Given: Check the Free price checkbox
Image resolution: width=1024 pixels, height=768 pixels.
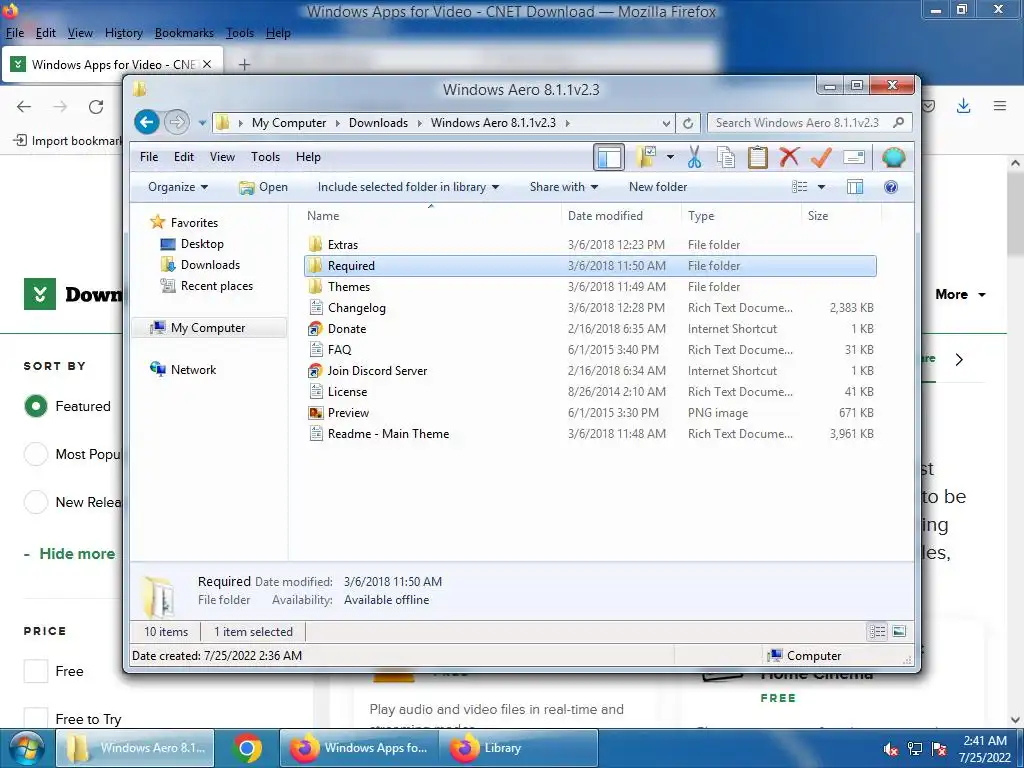Looking at the screenshot, I should [x=35, y=671].
